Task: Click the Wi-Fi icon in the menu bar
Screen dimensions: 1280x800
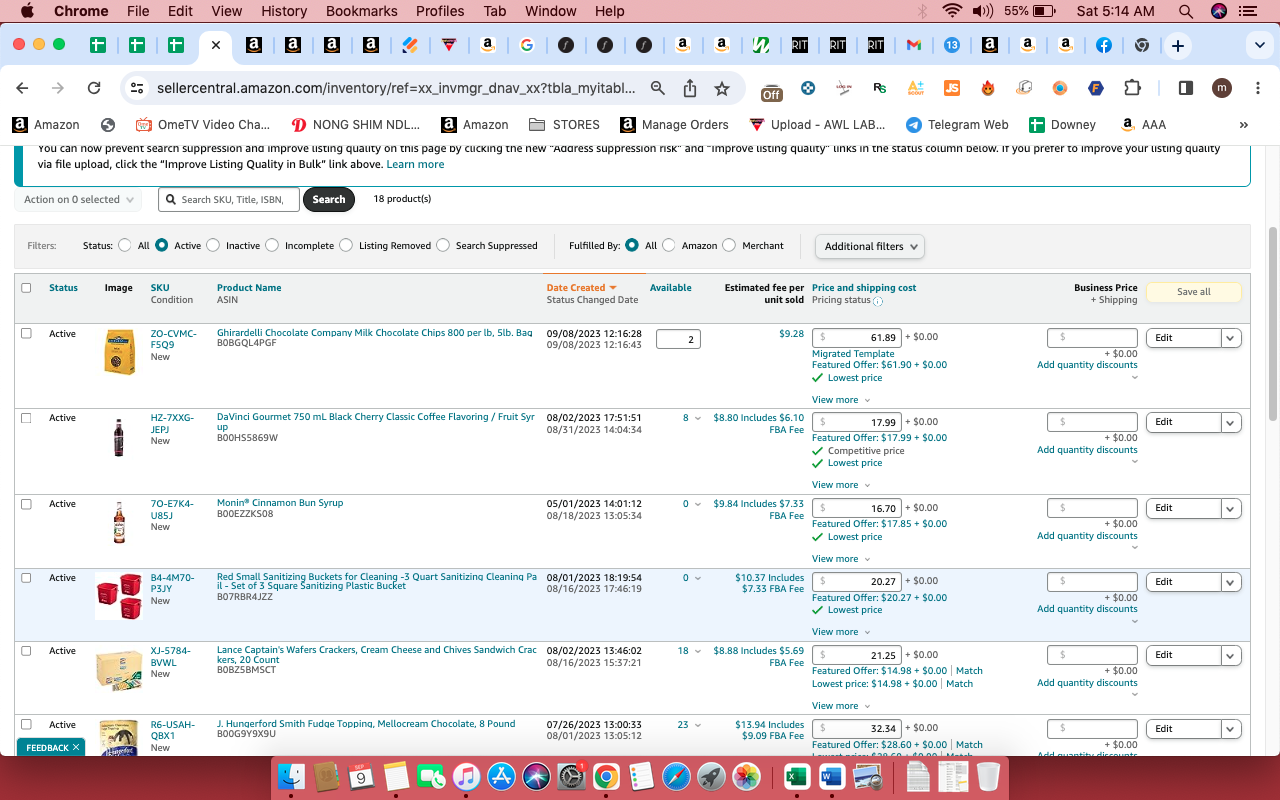Action: [951, 11]
